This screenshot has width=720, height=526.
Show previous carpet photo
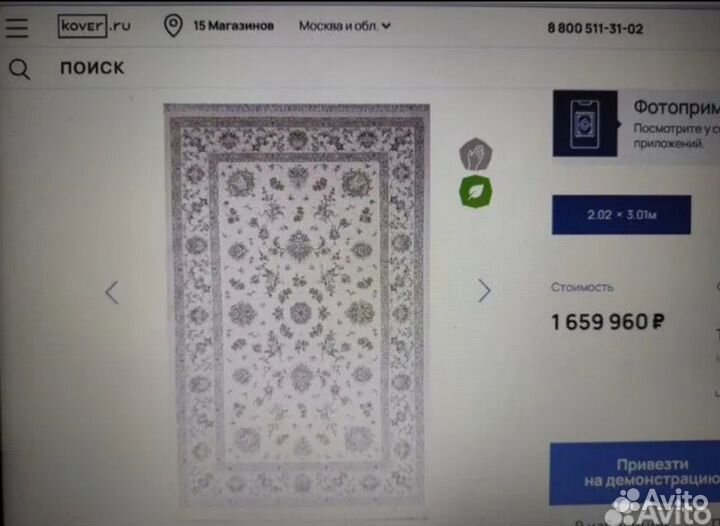pos(112,292)
